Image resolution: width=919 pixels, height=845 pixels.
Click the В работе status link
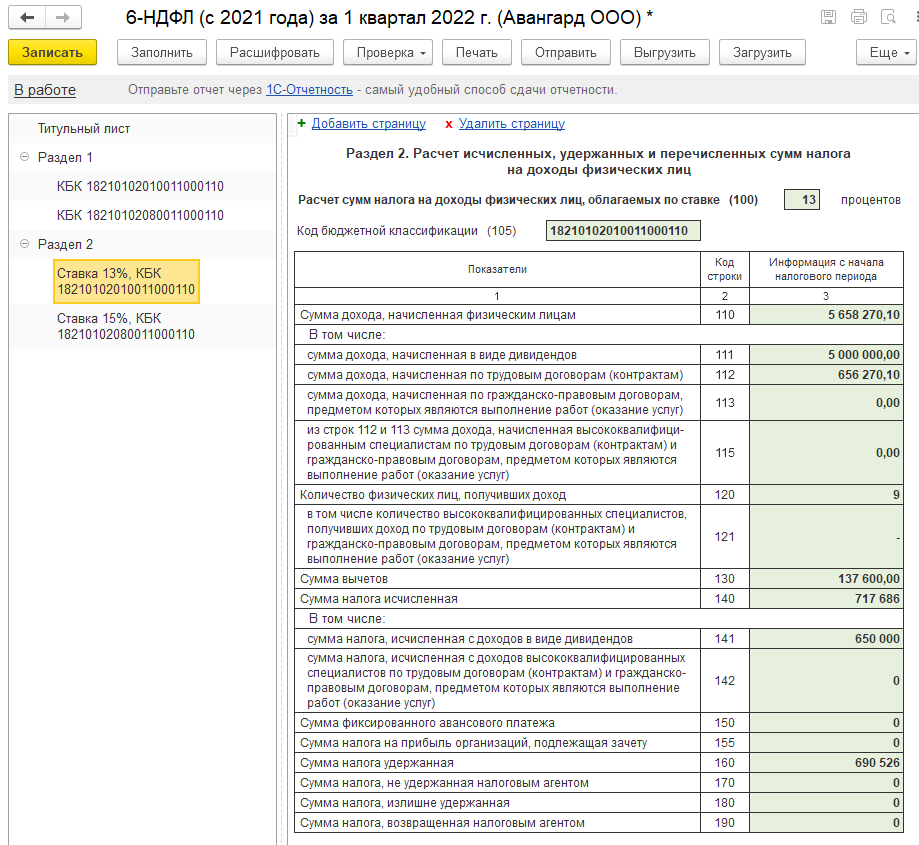45,90
